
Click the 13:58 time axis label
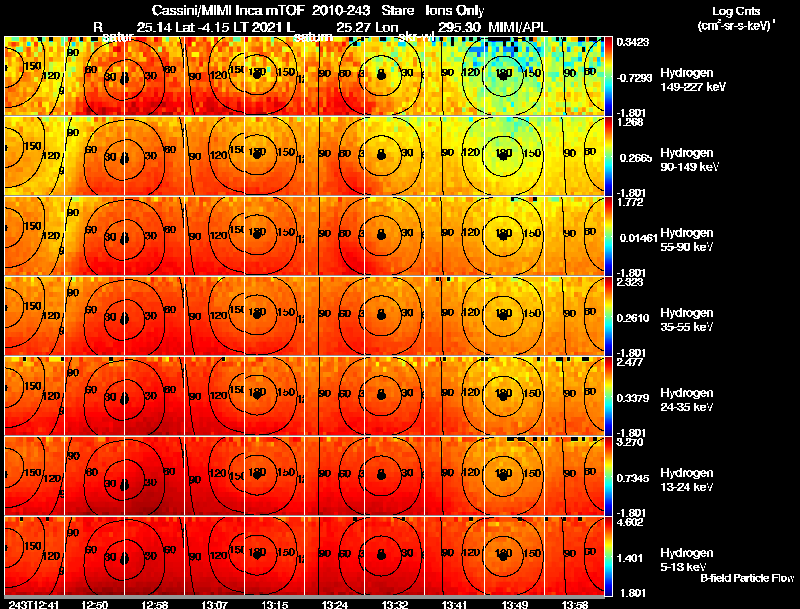point(575,604)
